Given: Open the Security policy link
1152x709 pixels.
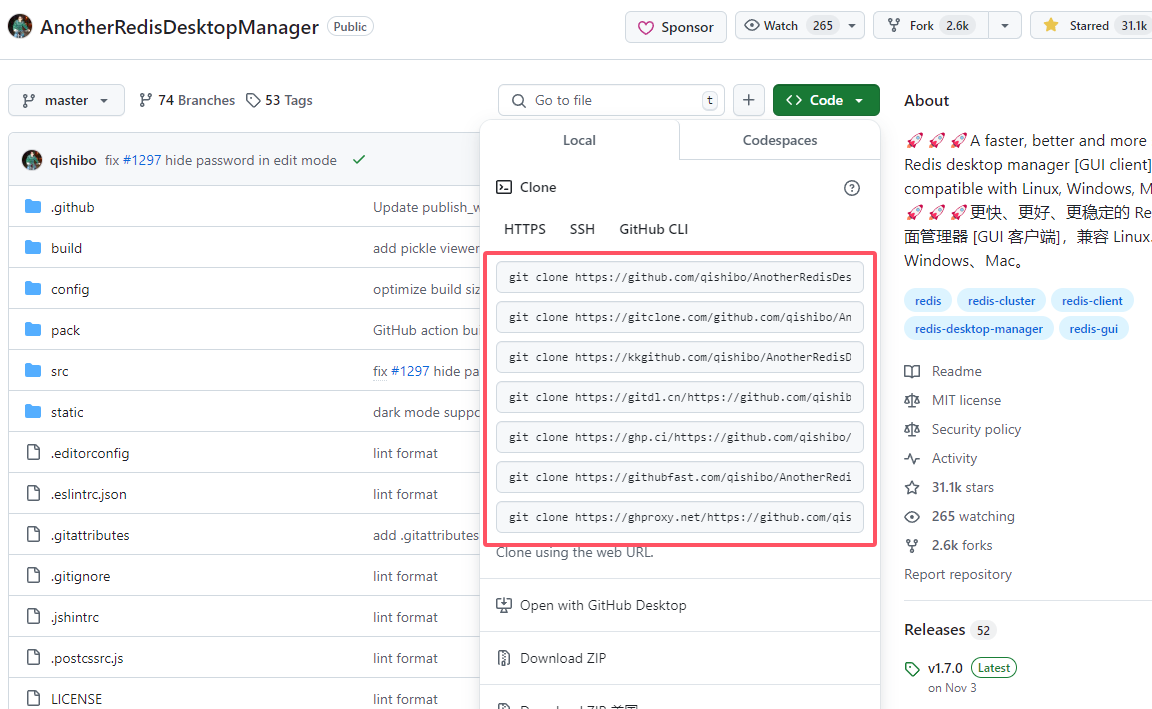Looking at the screenshot, I should (x=976, y=430).
